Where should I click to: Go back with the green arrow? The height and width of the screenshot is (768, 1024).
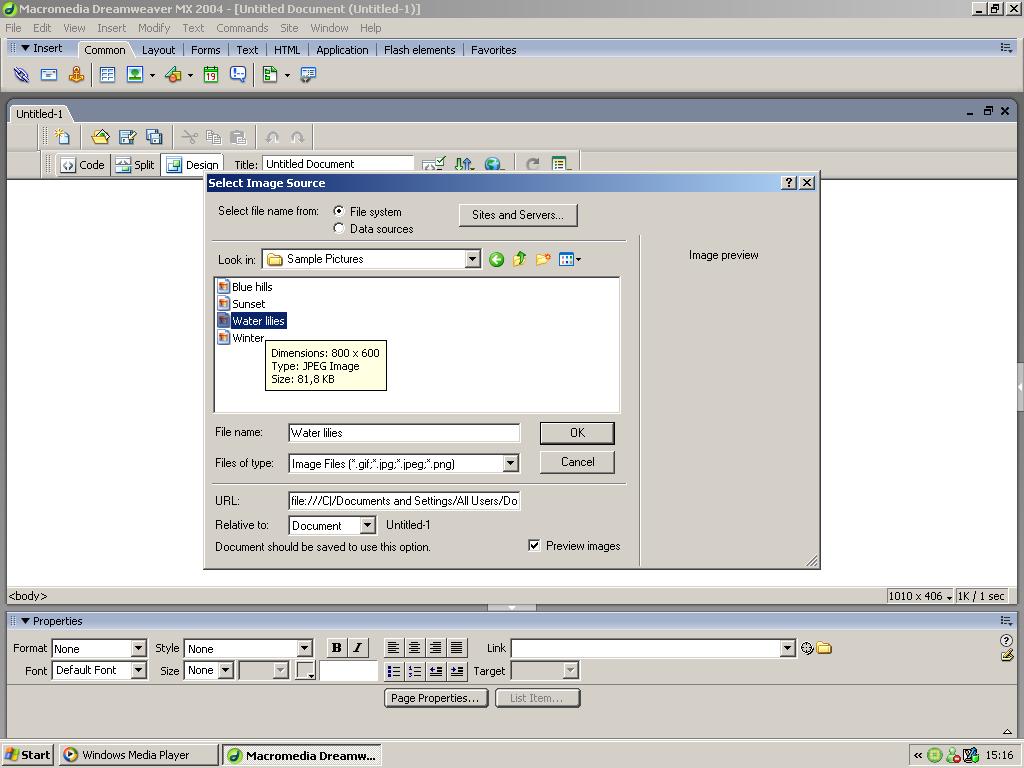click(x=496, y=260)
